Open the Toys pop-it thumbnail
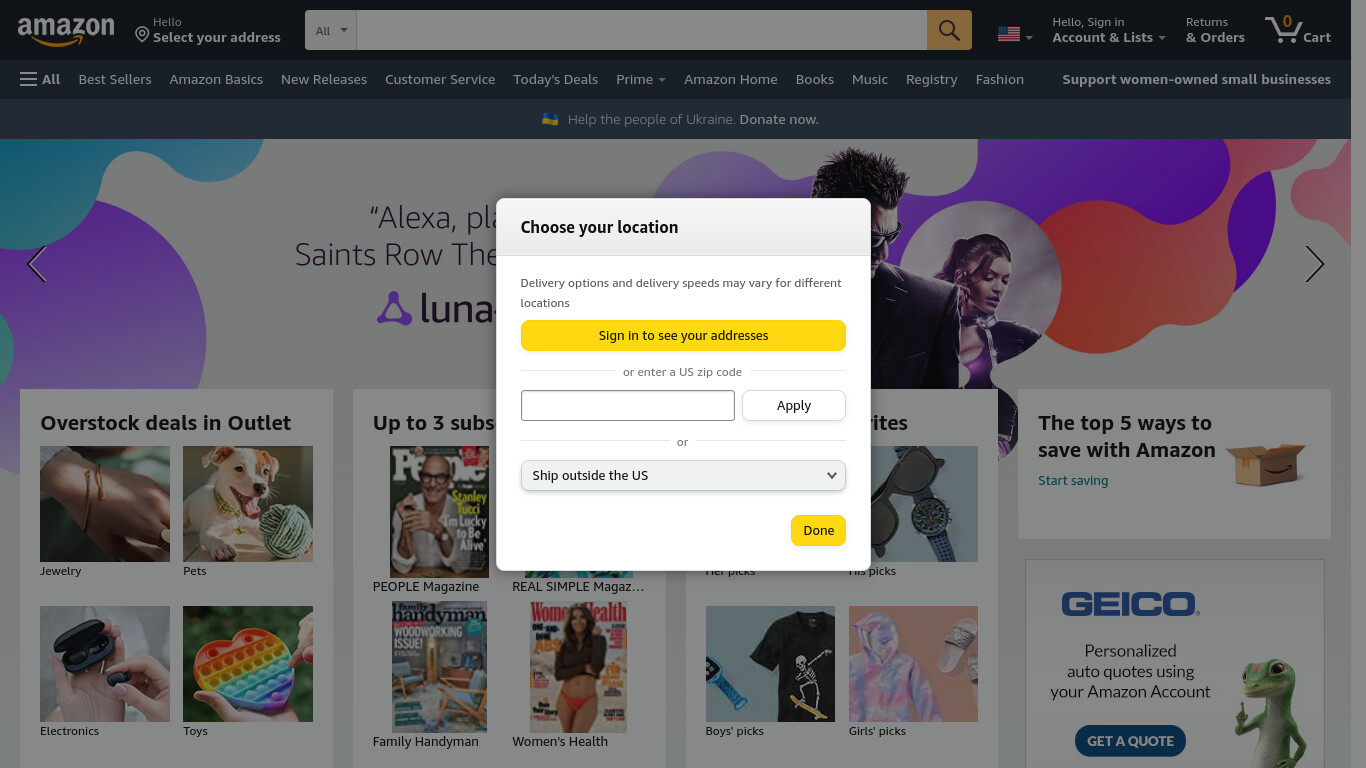 pyautogui.click(x=248, y=664)
